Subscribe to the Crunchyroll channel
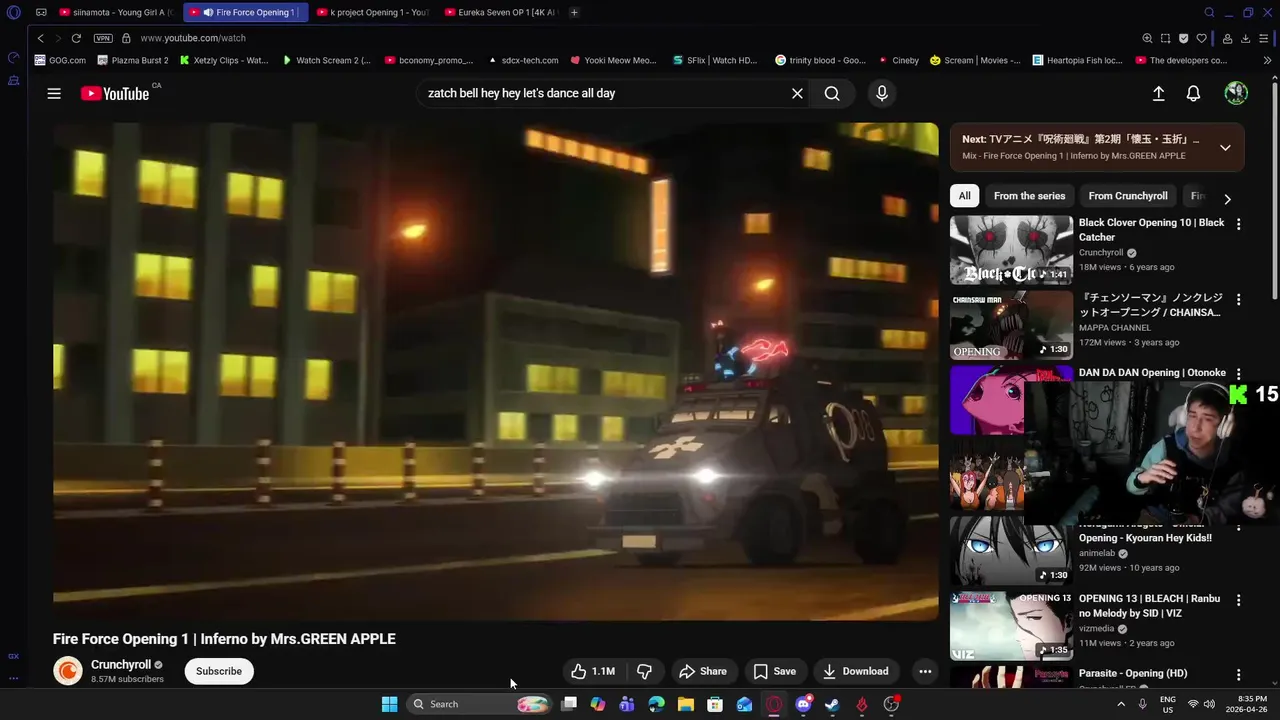 point(219,671)
